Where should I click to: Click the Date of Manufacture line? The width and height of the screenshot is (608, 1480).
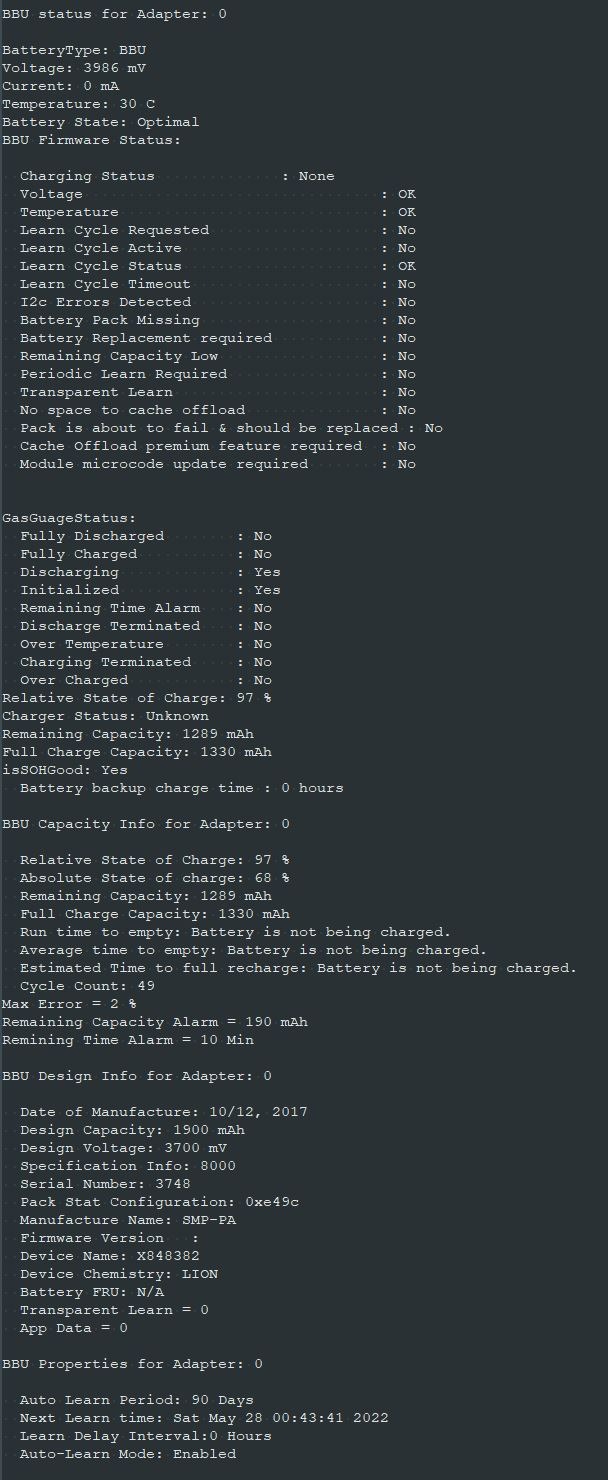click(163, 1112)
